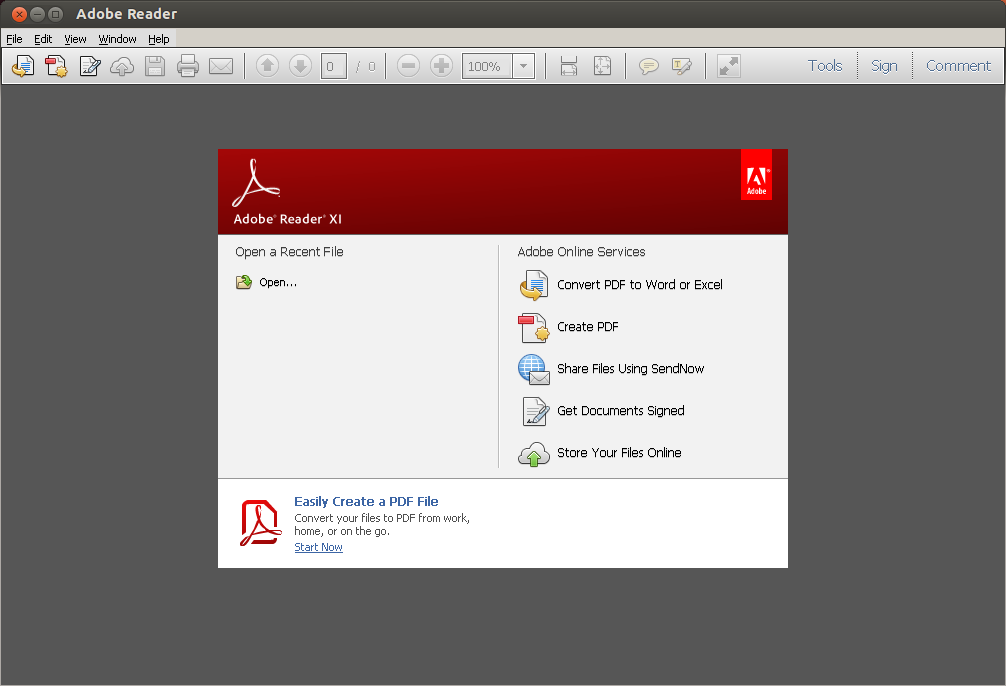
Task: Click the Sign document pen toolbar icon
Action: coord(90,66)
